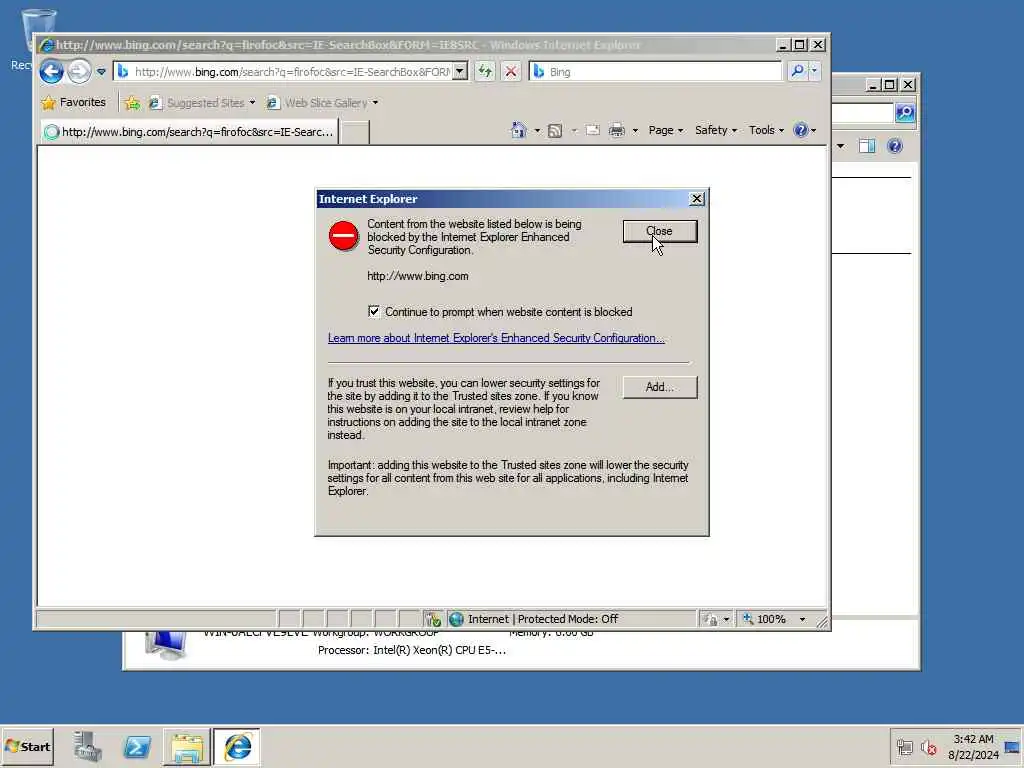Open Windows Explorer from taskbar

(187, 747)
